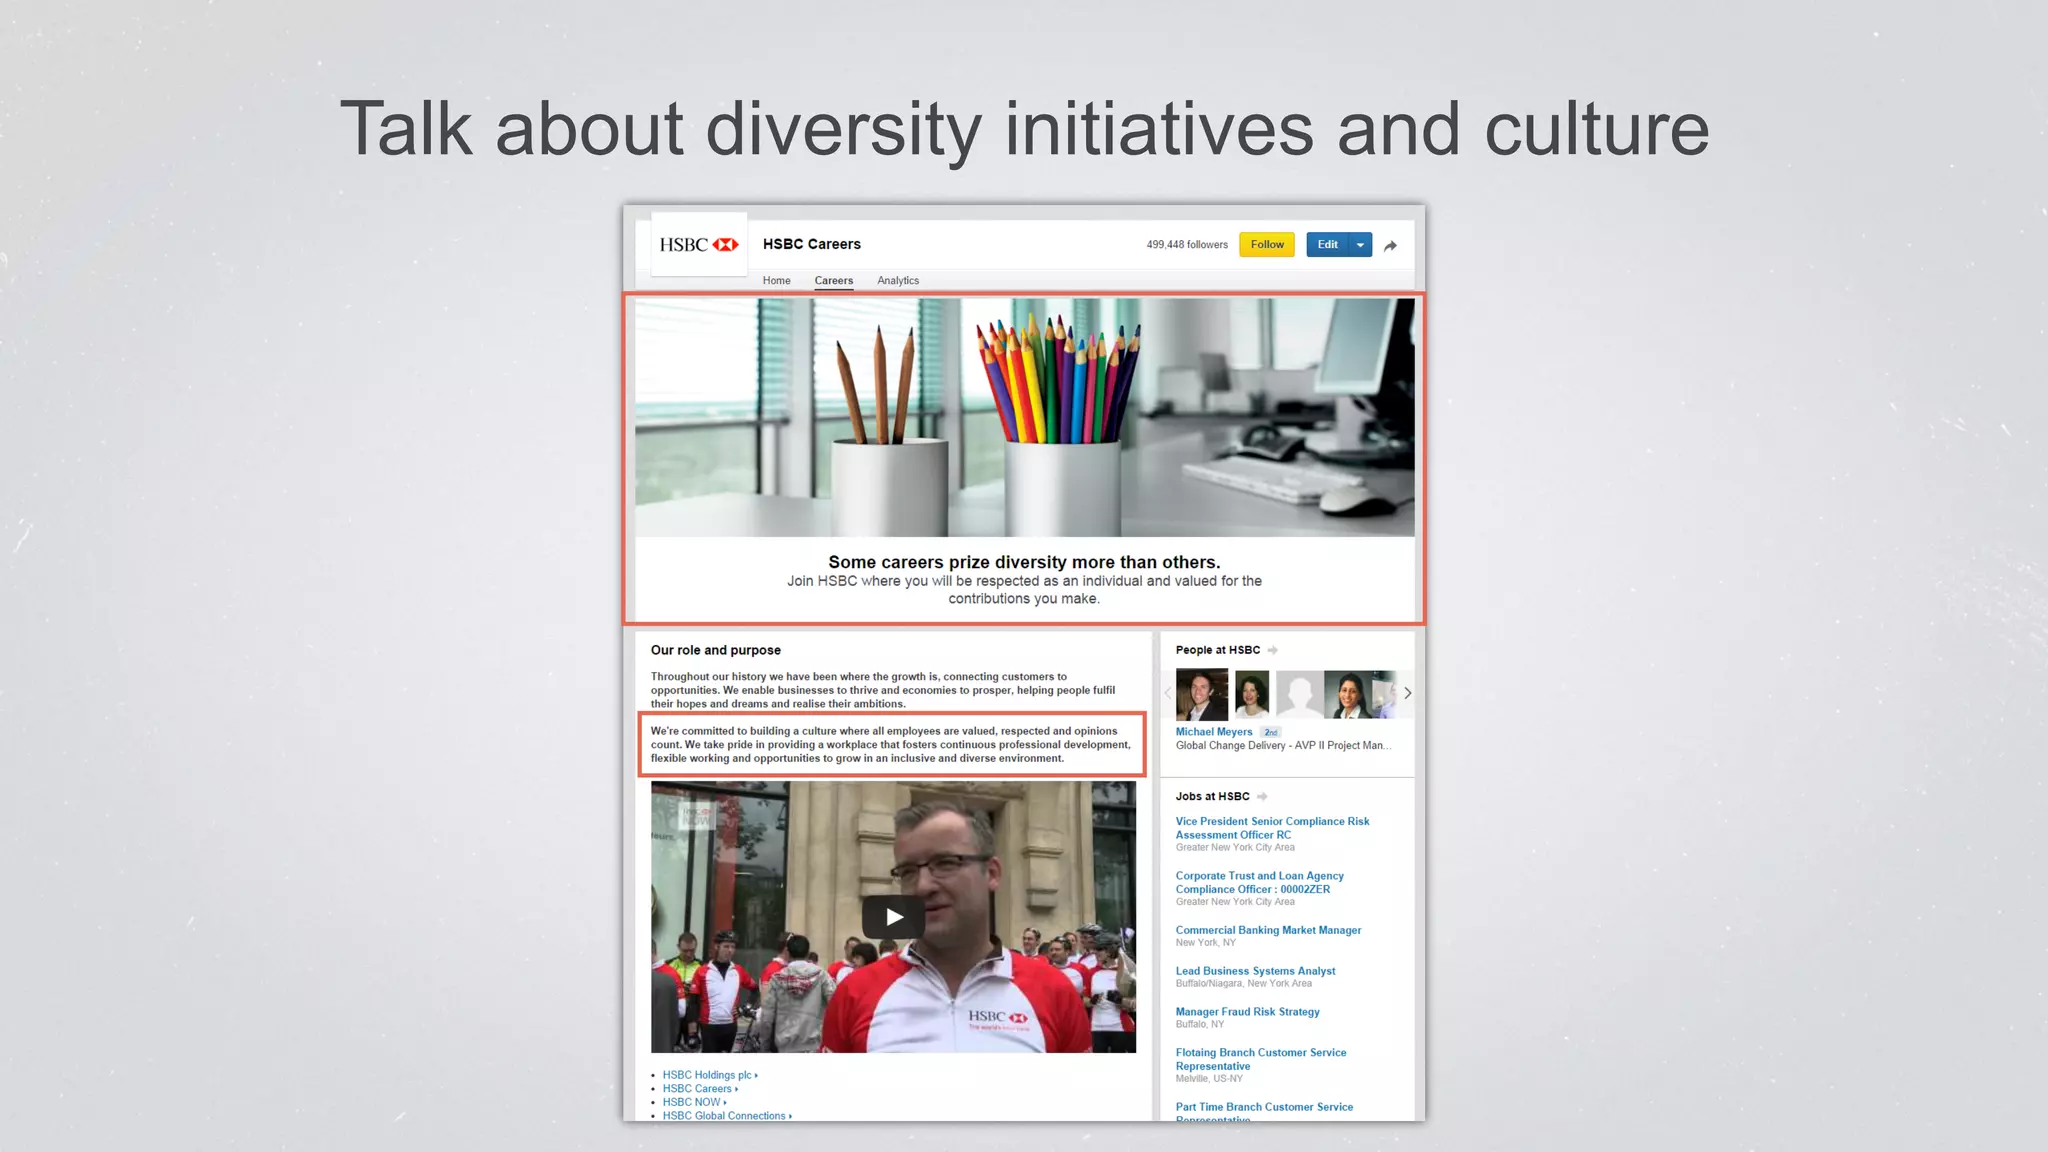Open Vice President Senior Compliance Risk job

[x=1272, y=828]
